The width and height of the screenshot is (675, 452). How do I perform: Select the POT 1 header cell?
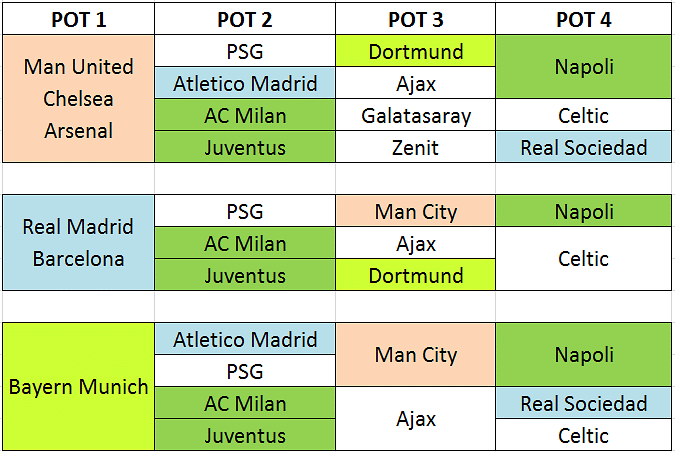click(x=78, y=19)
